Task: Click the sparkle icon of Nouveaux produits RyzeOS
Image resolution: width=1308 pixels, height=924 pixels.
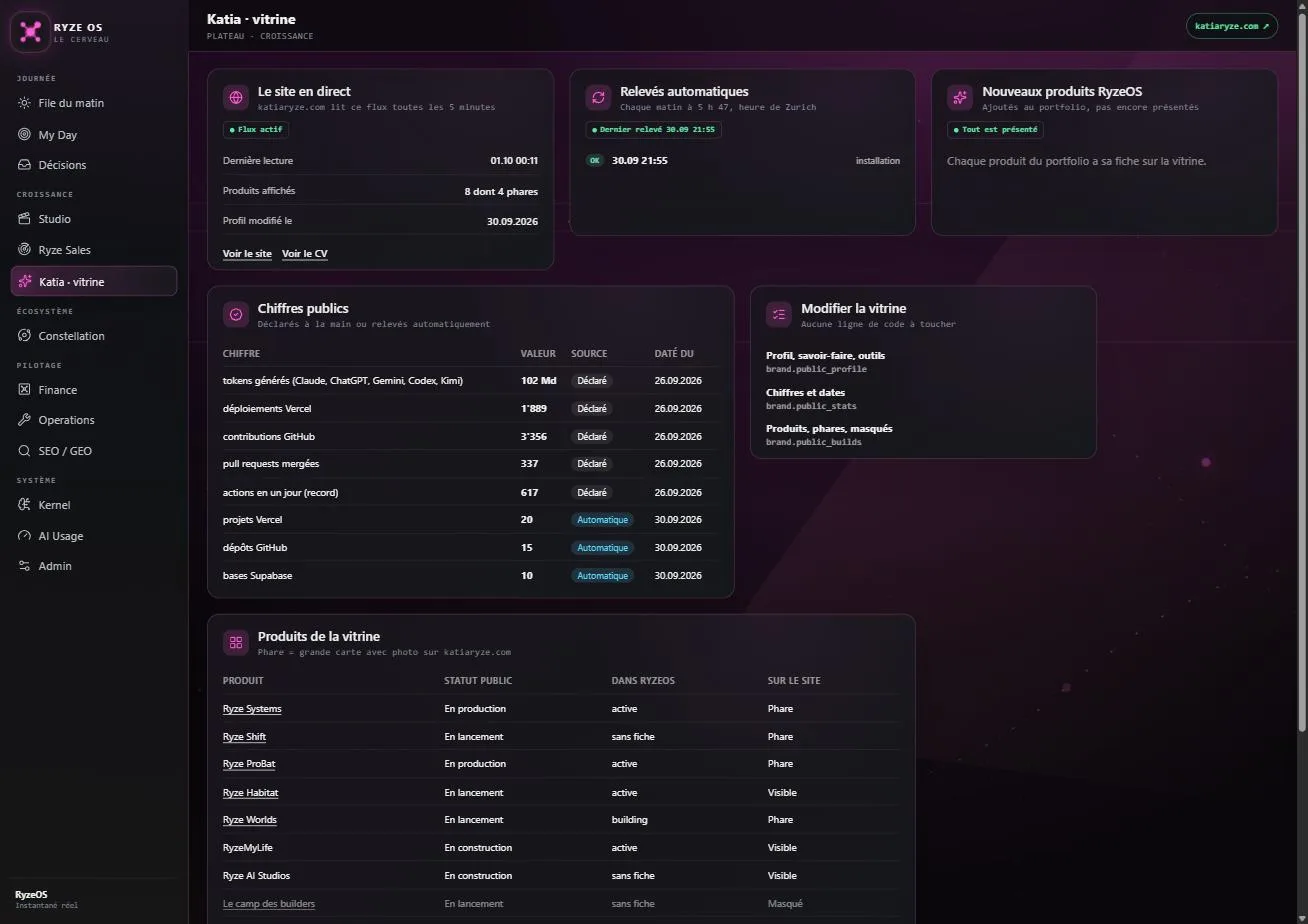Action: (x=960, y=97)
